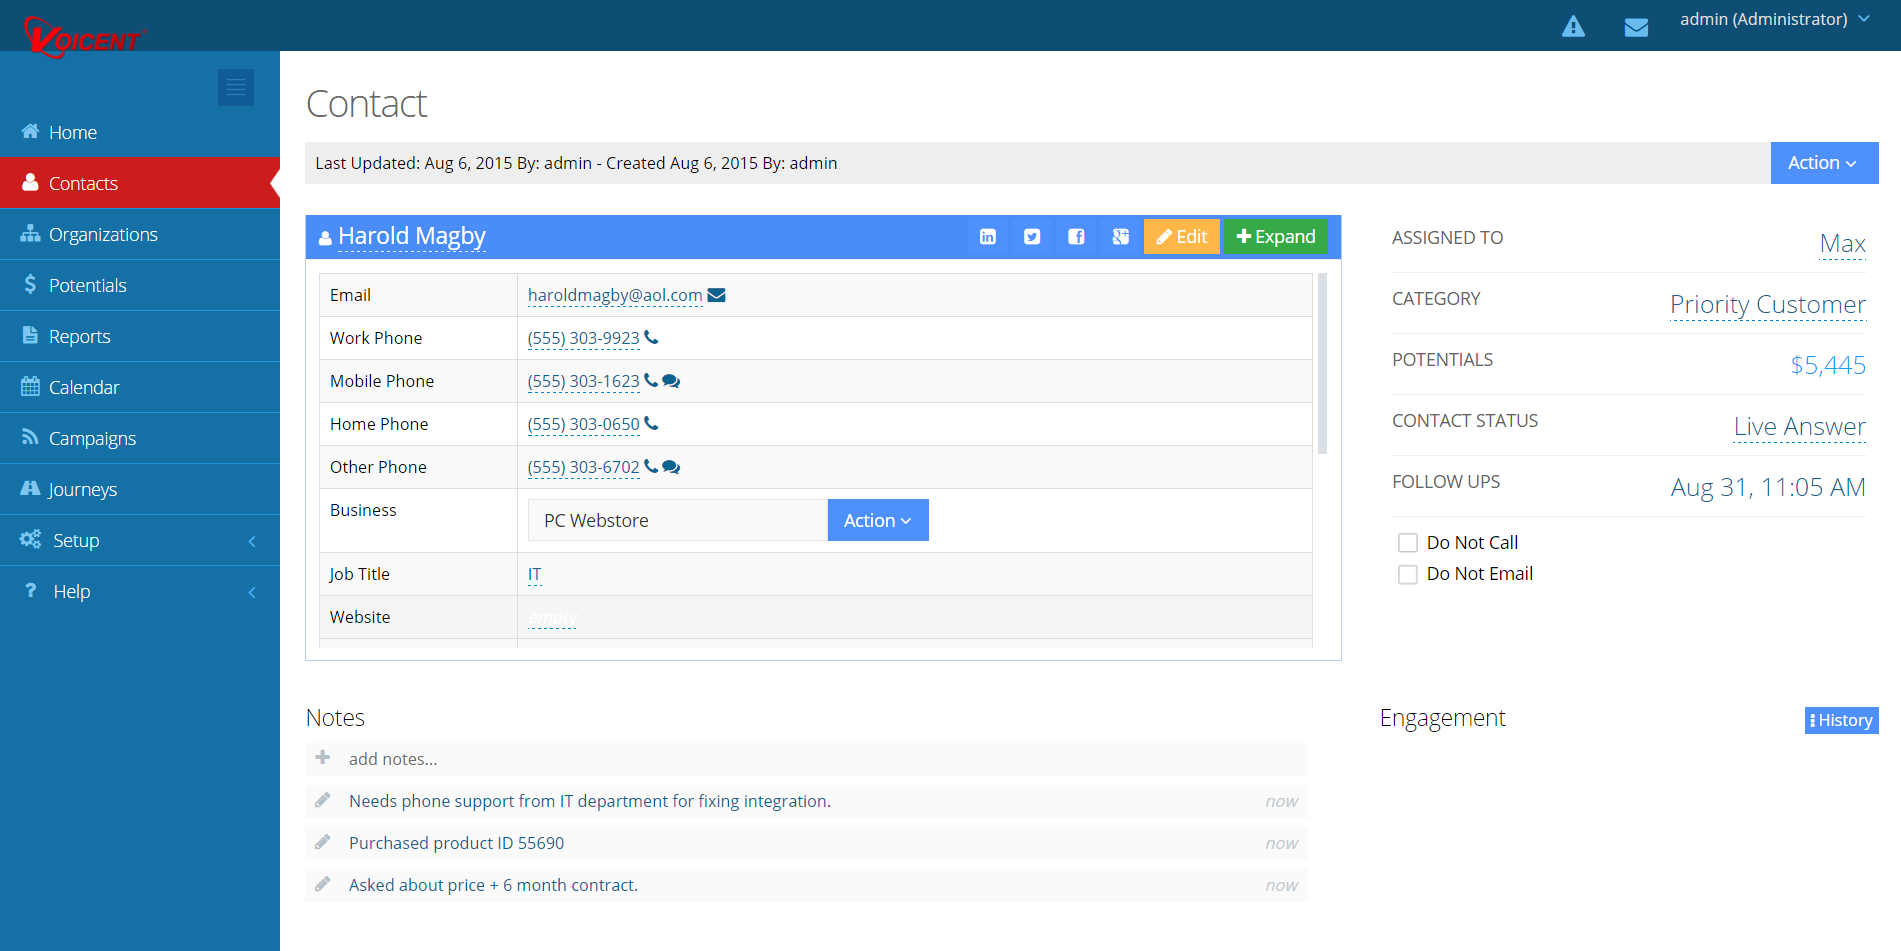Check the Do Not Email option
Image resolution: width=1901 pixels, height=951 pixels.
click(1408, 574)
